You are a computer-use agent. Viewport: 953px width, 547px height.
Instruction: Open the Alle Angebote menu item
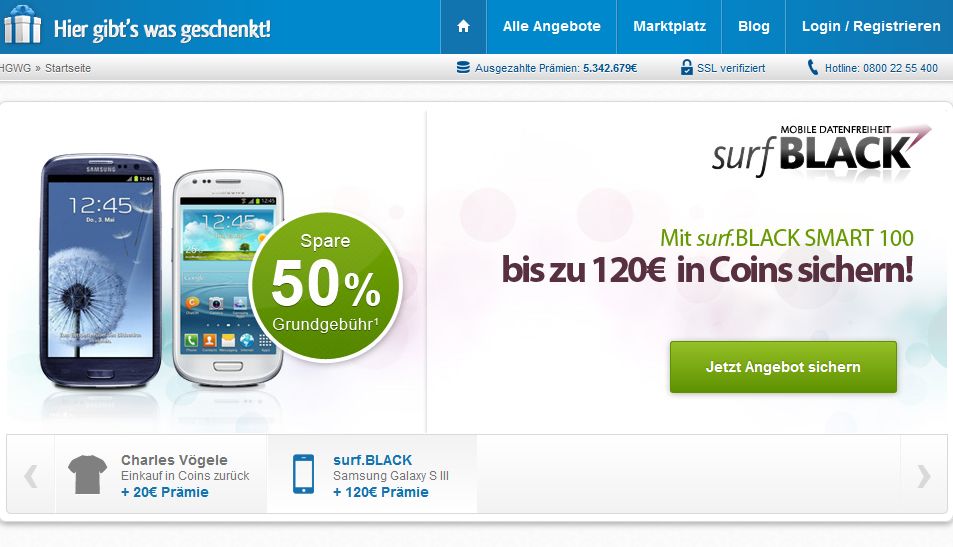point(551,26)
